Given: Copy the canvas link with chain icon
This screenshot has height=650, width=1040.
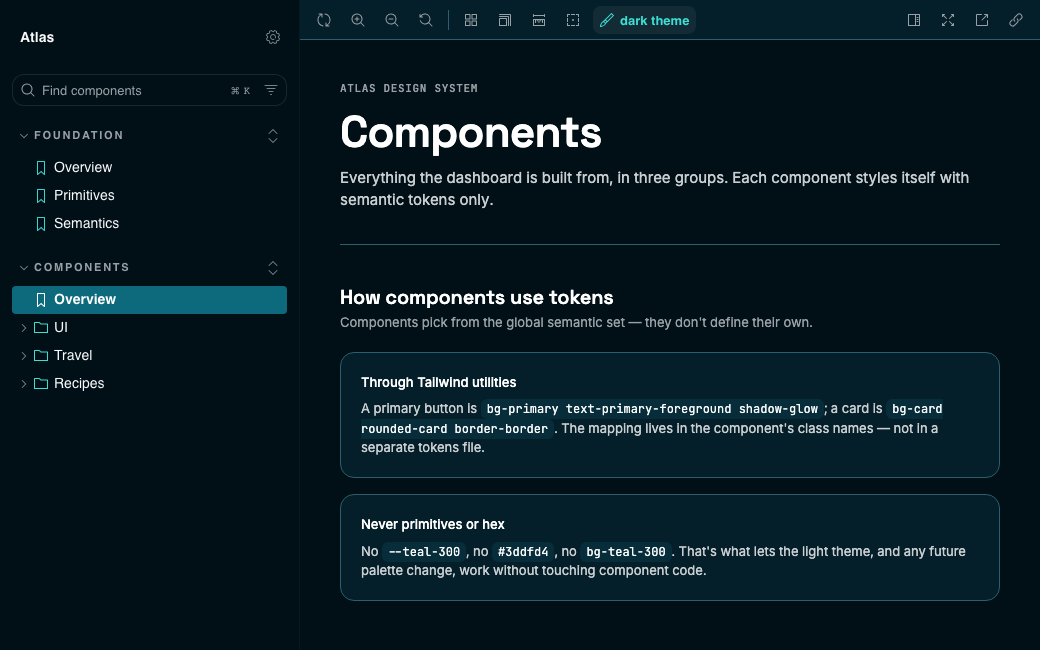Looking at the screenshot, I should [1015, 20].
